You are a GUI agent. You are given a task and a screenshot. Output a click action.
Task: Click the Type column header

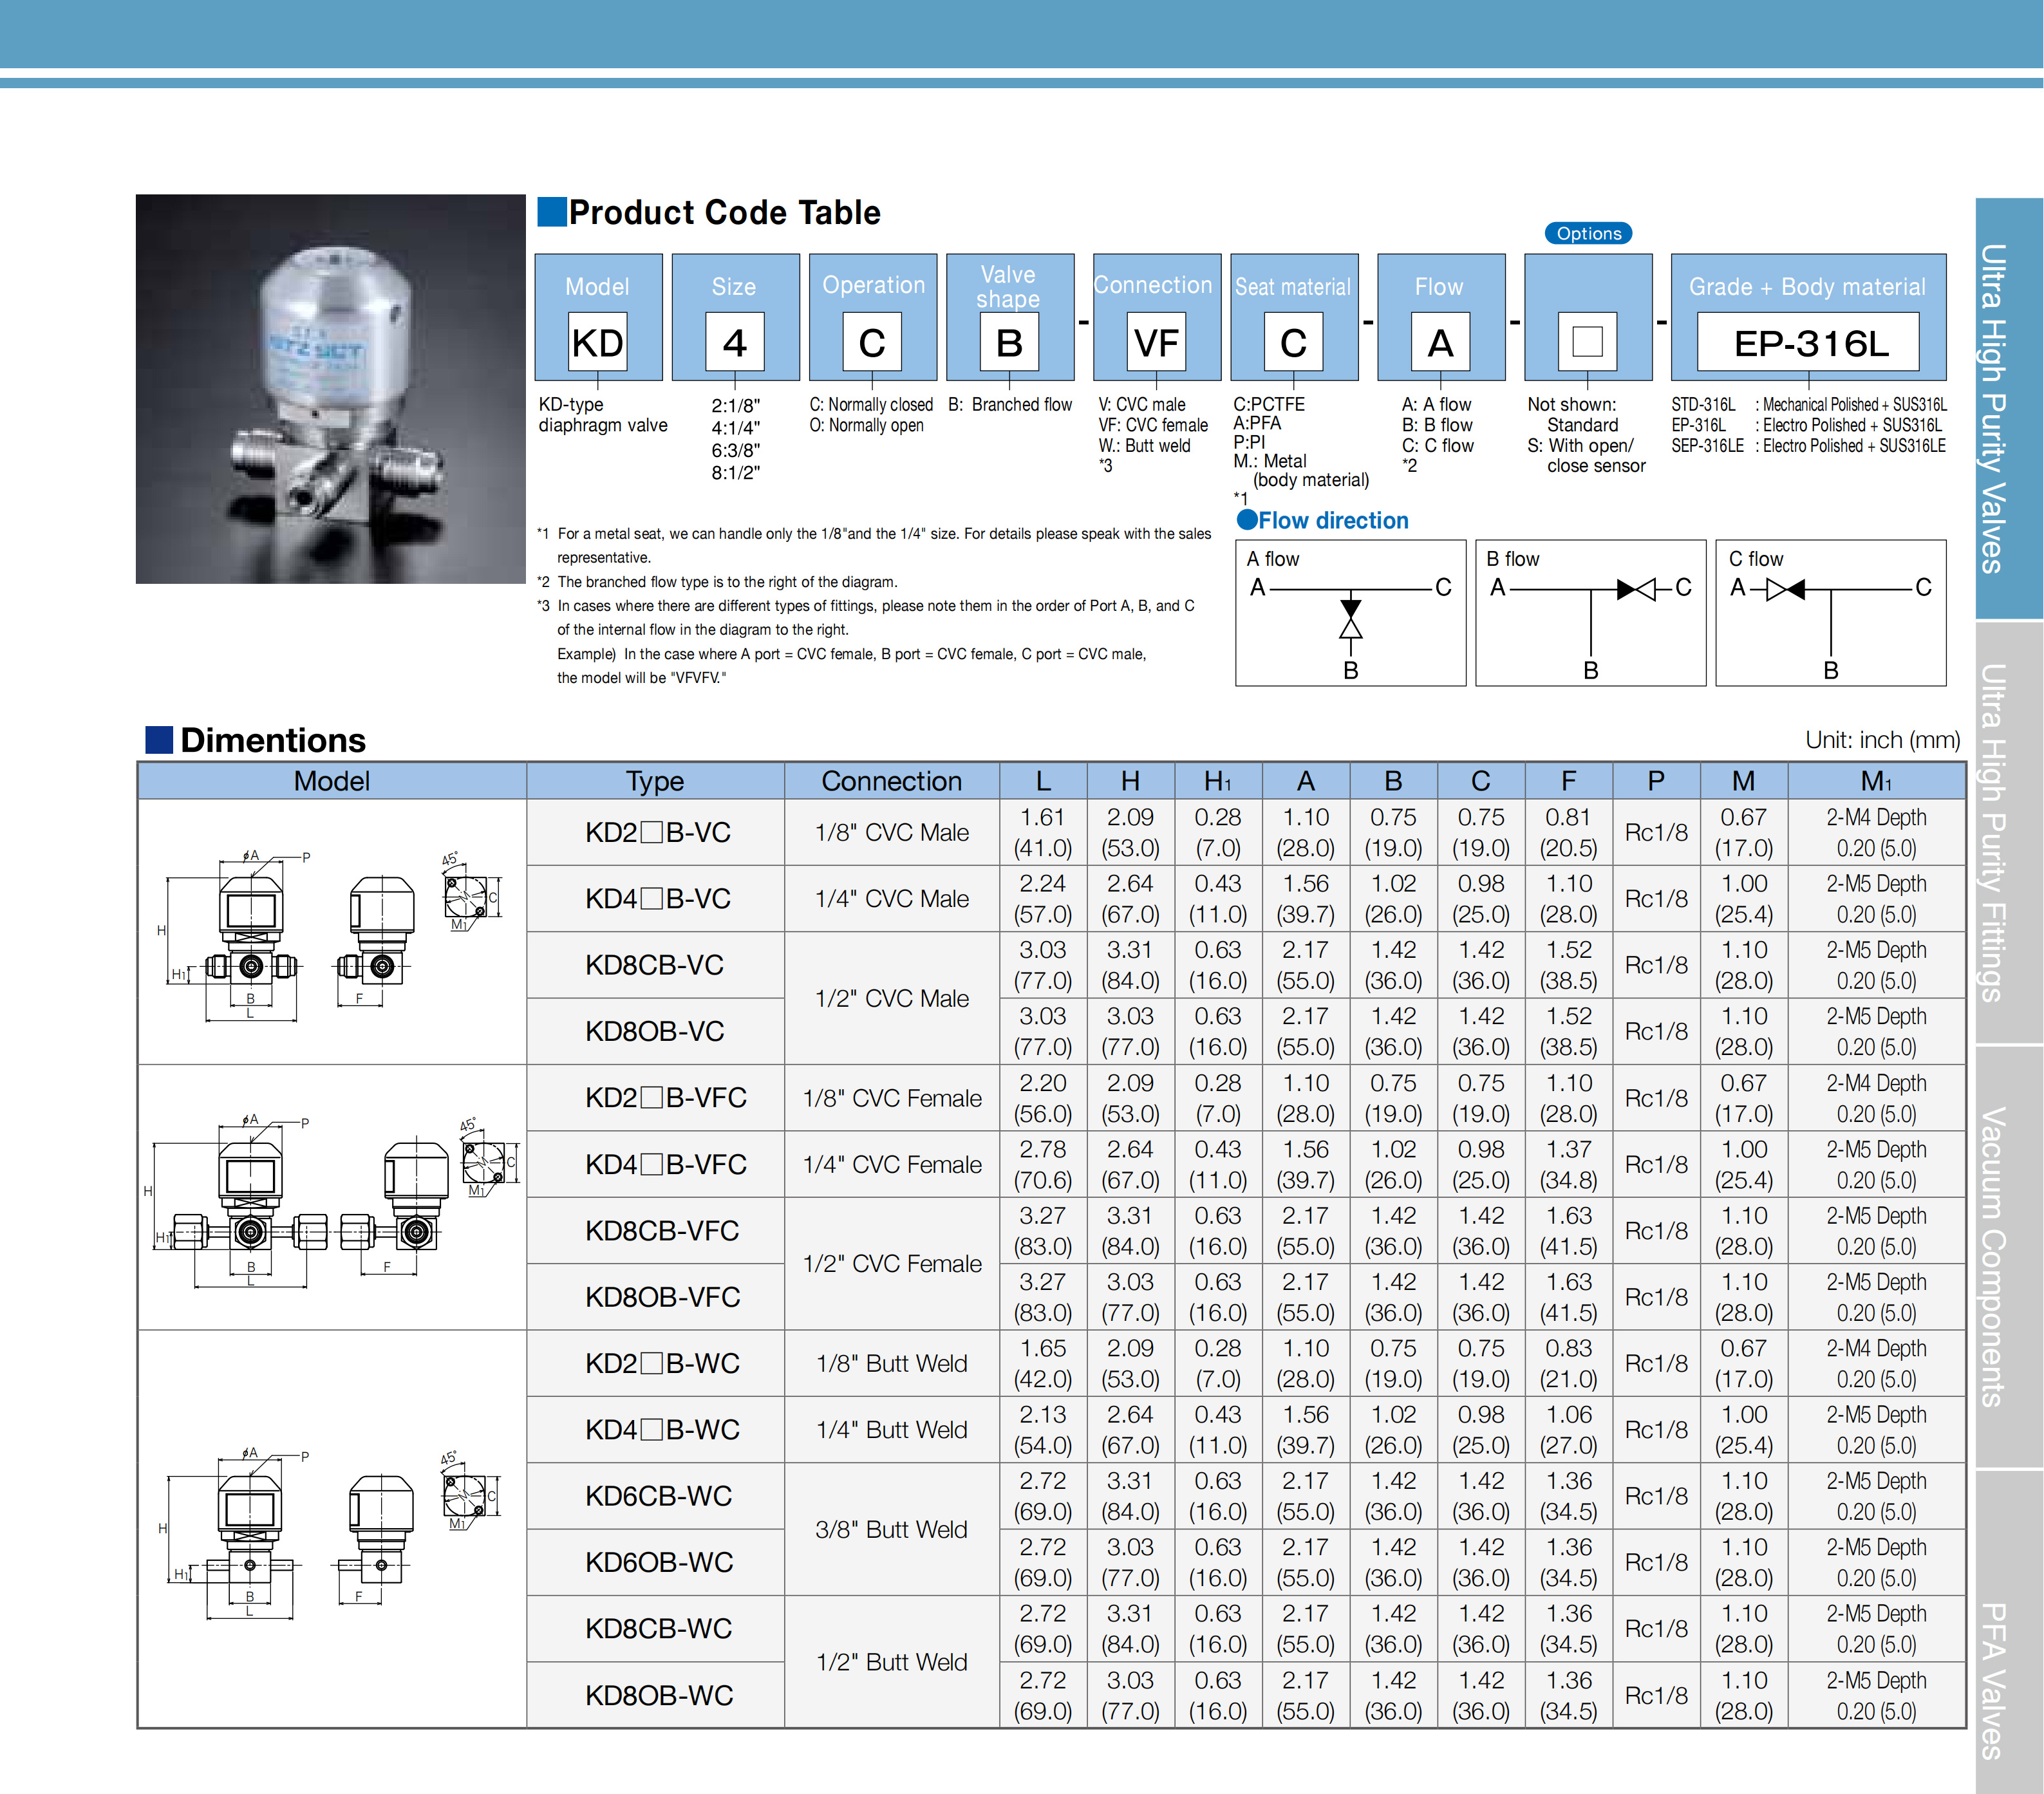coord(655,781)
